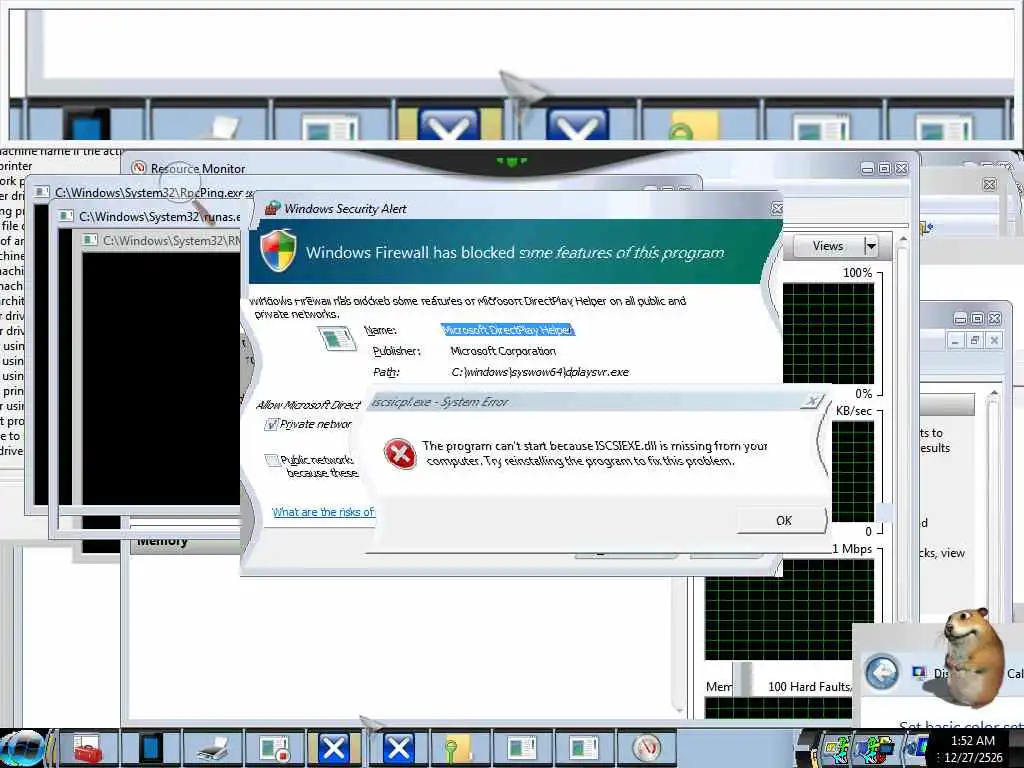
Task: Open the 'What are the risks of' link
Action: [323, 512]
